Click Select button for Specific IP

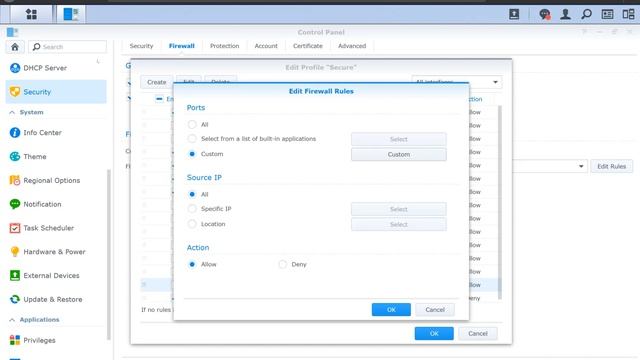(399, 209)
